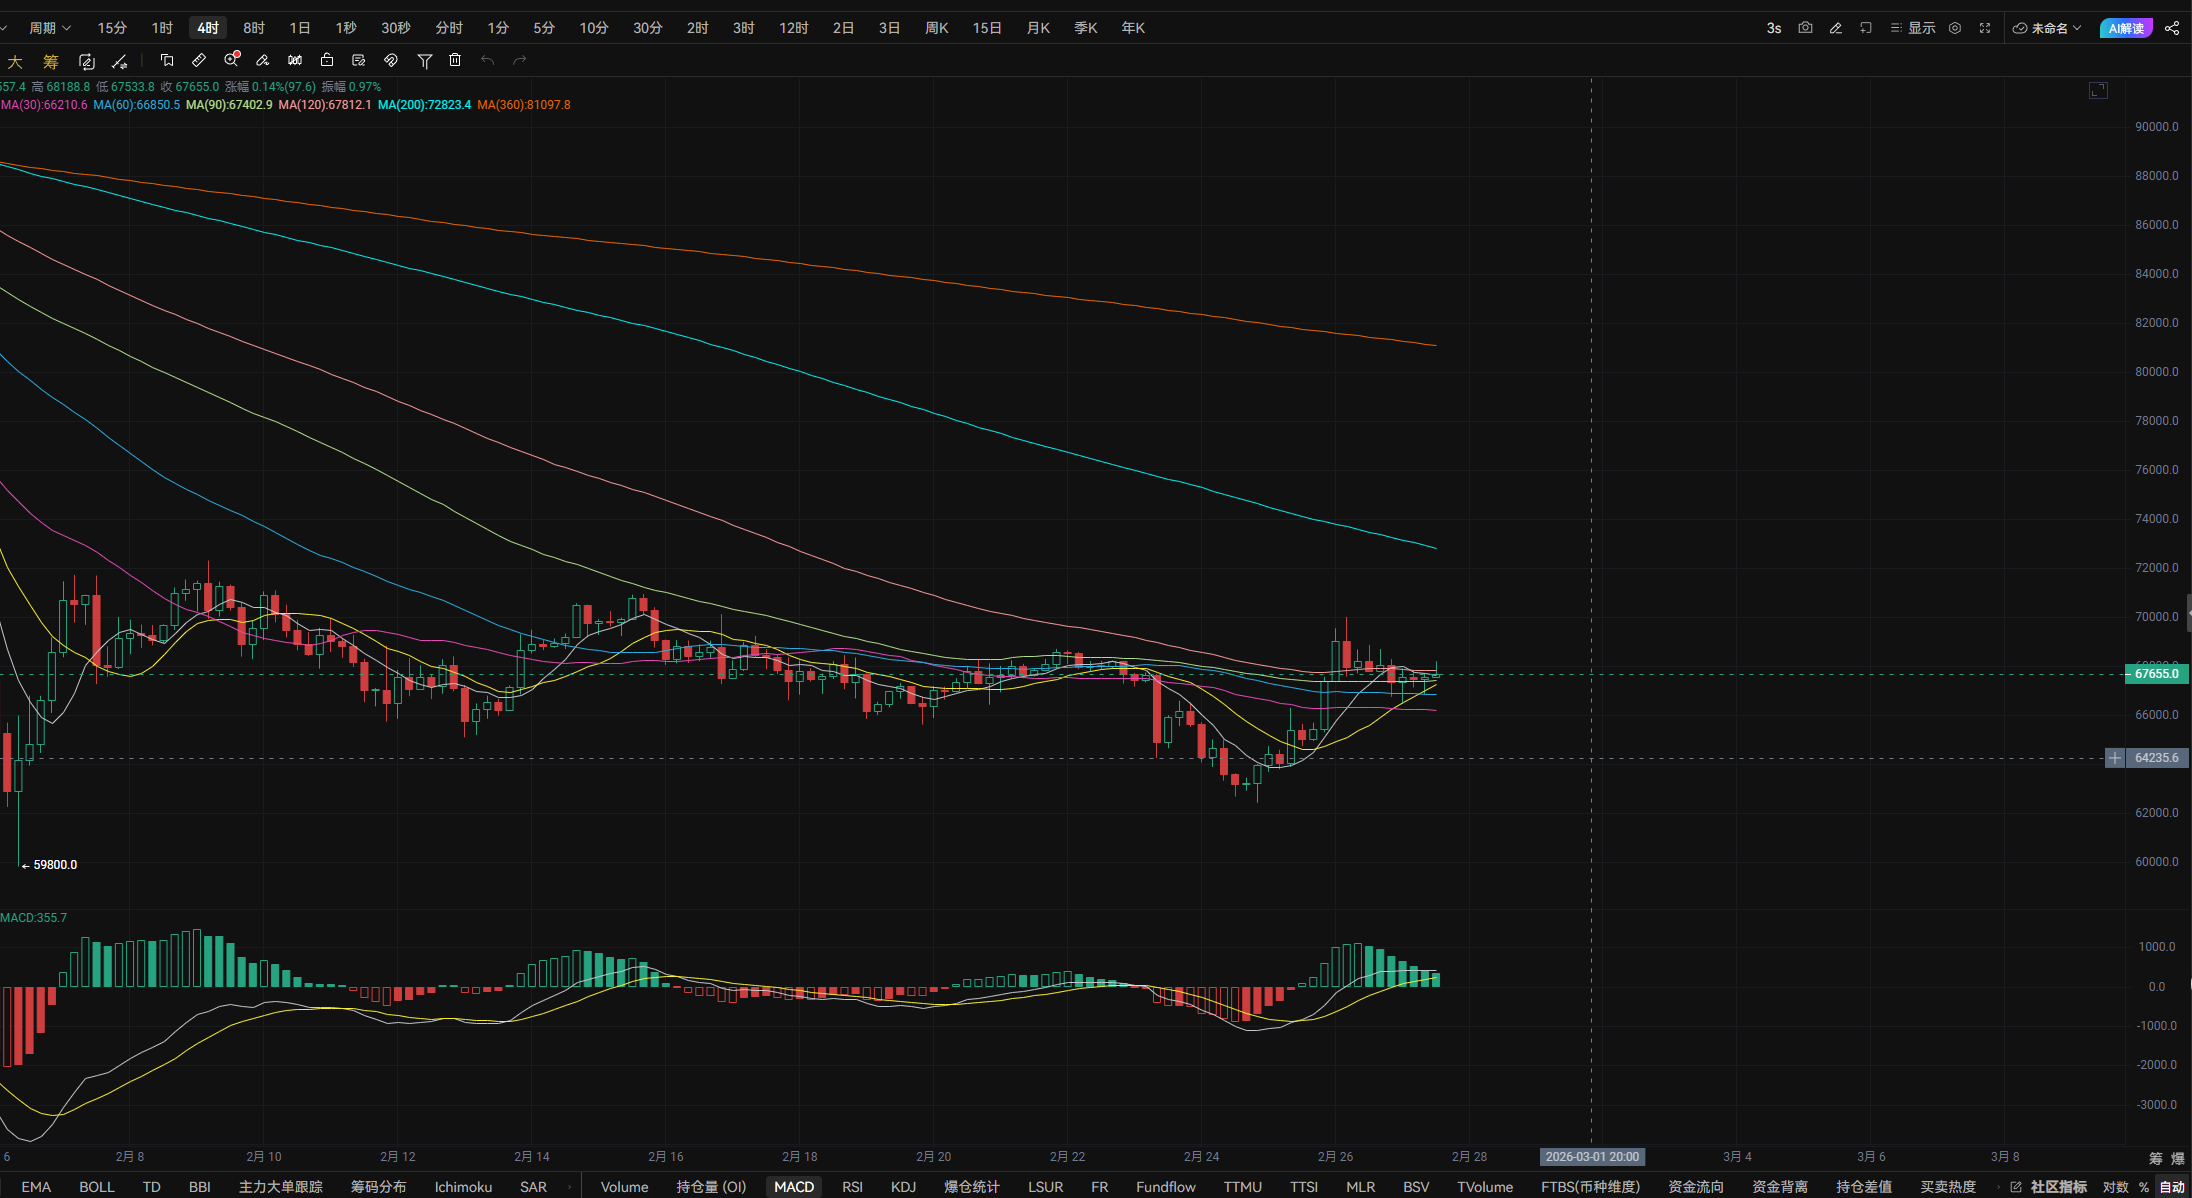
Task: Toggle 对数 log scale
Action: [x=2115, y=1187]
